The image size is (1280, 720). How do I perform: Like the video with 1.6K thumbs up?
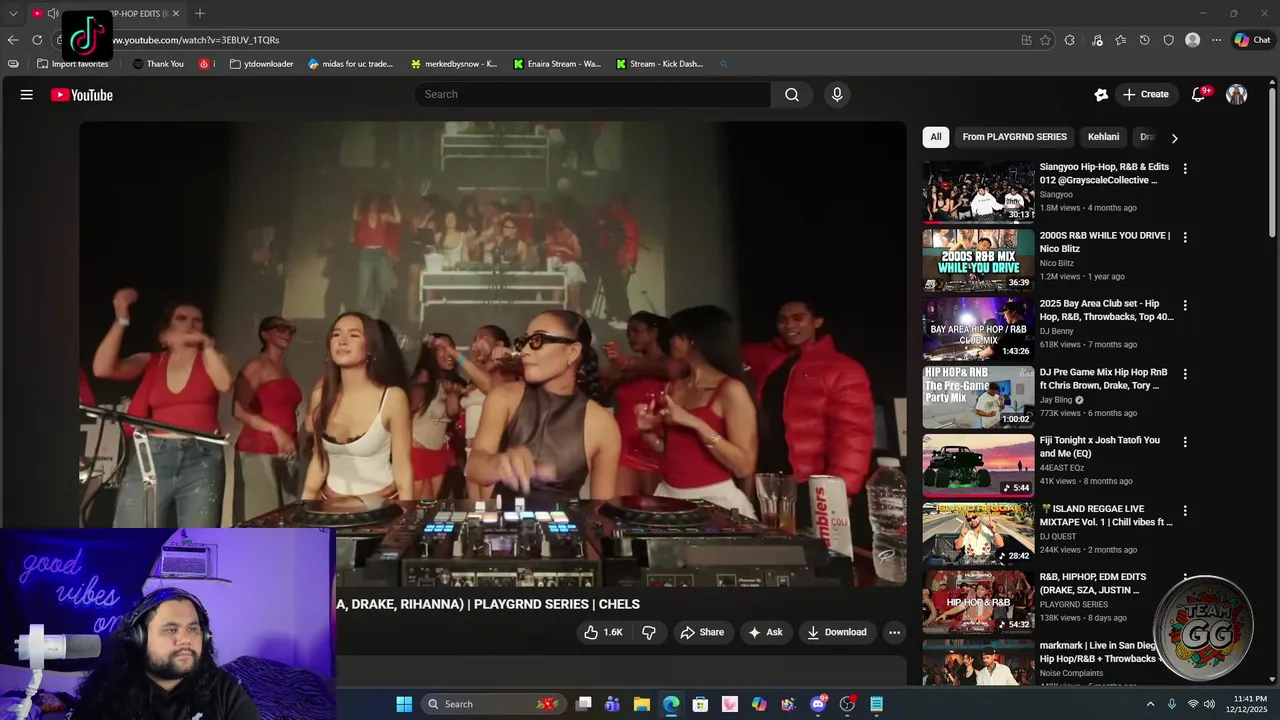604,632
